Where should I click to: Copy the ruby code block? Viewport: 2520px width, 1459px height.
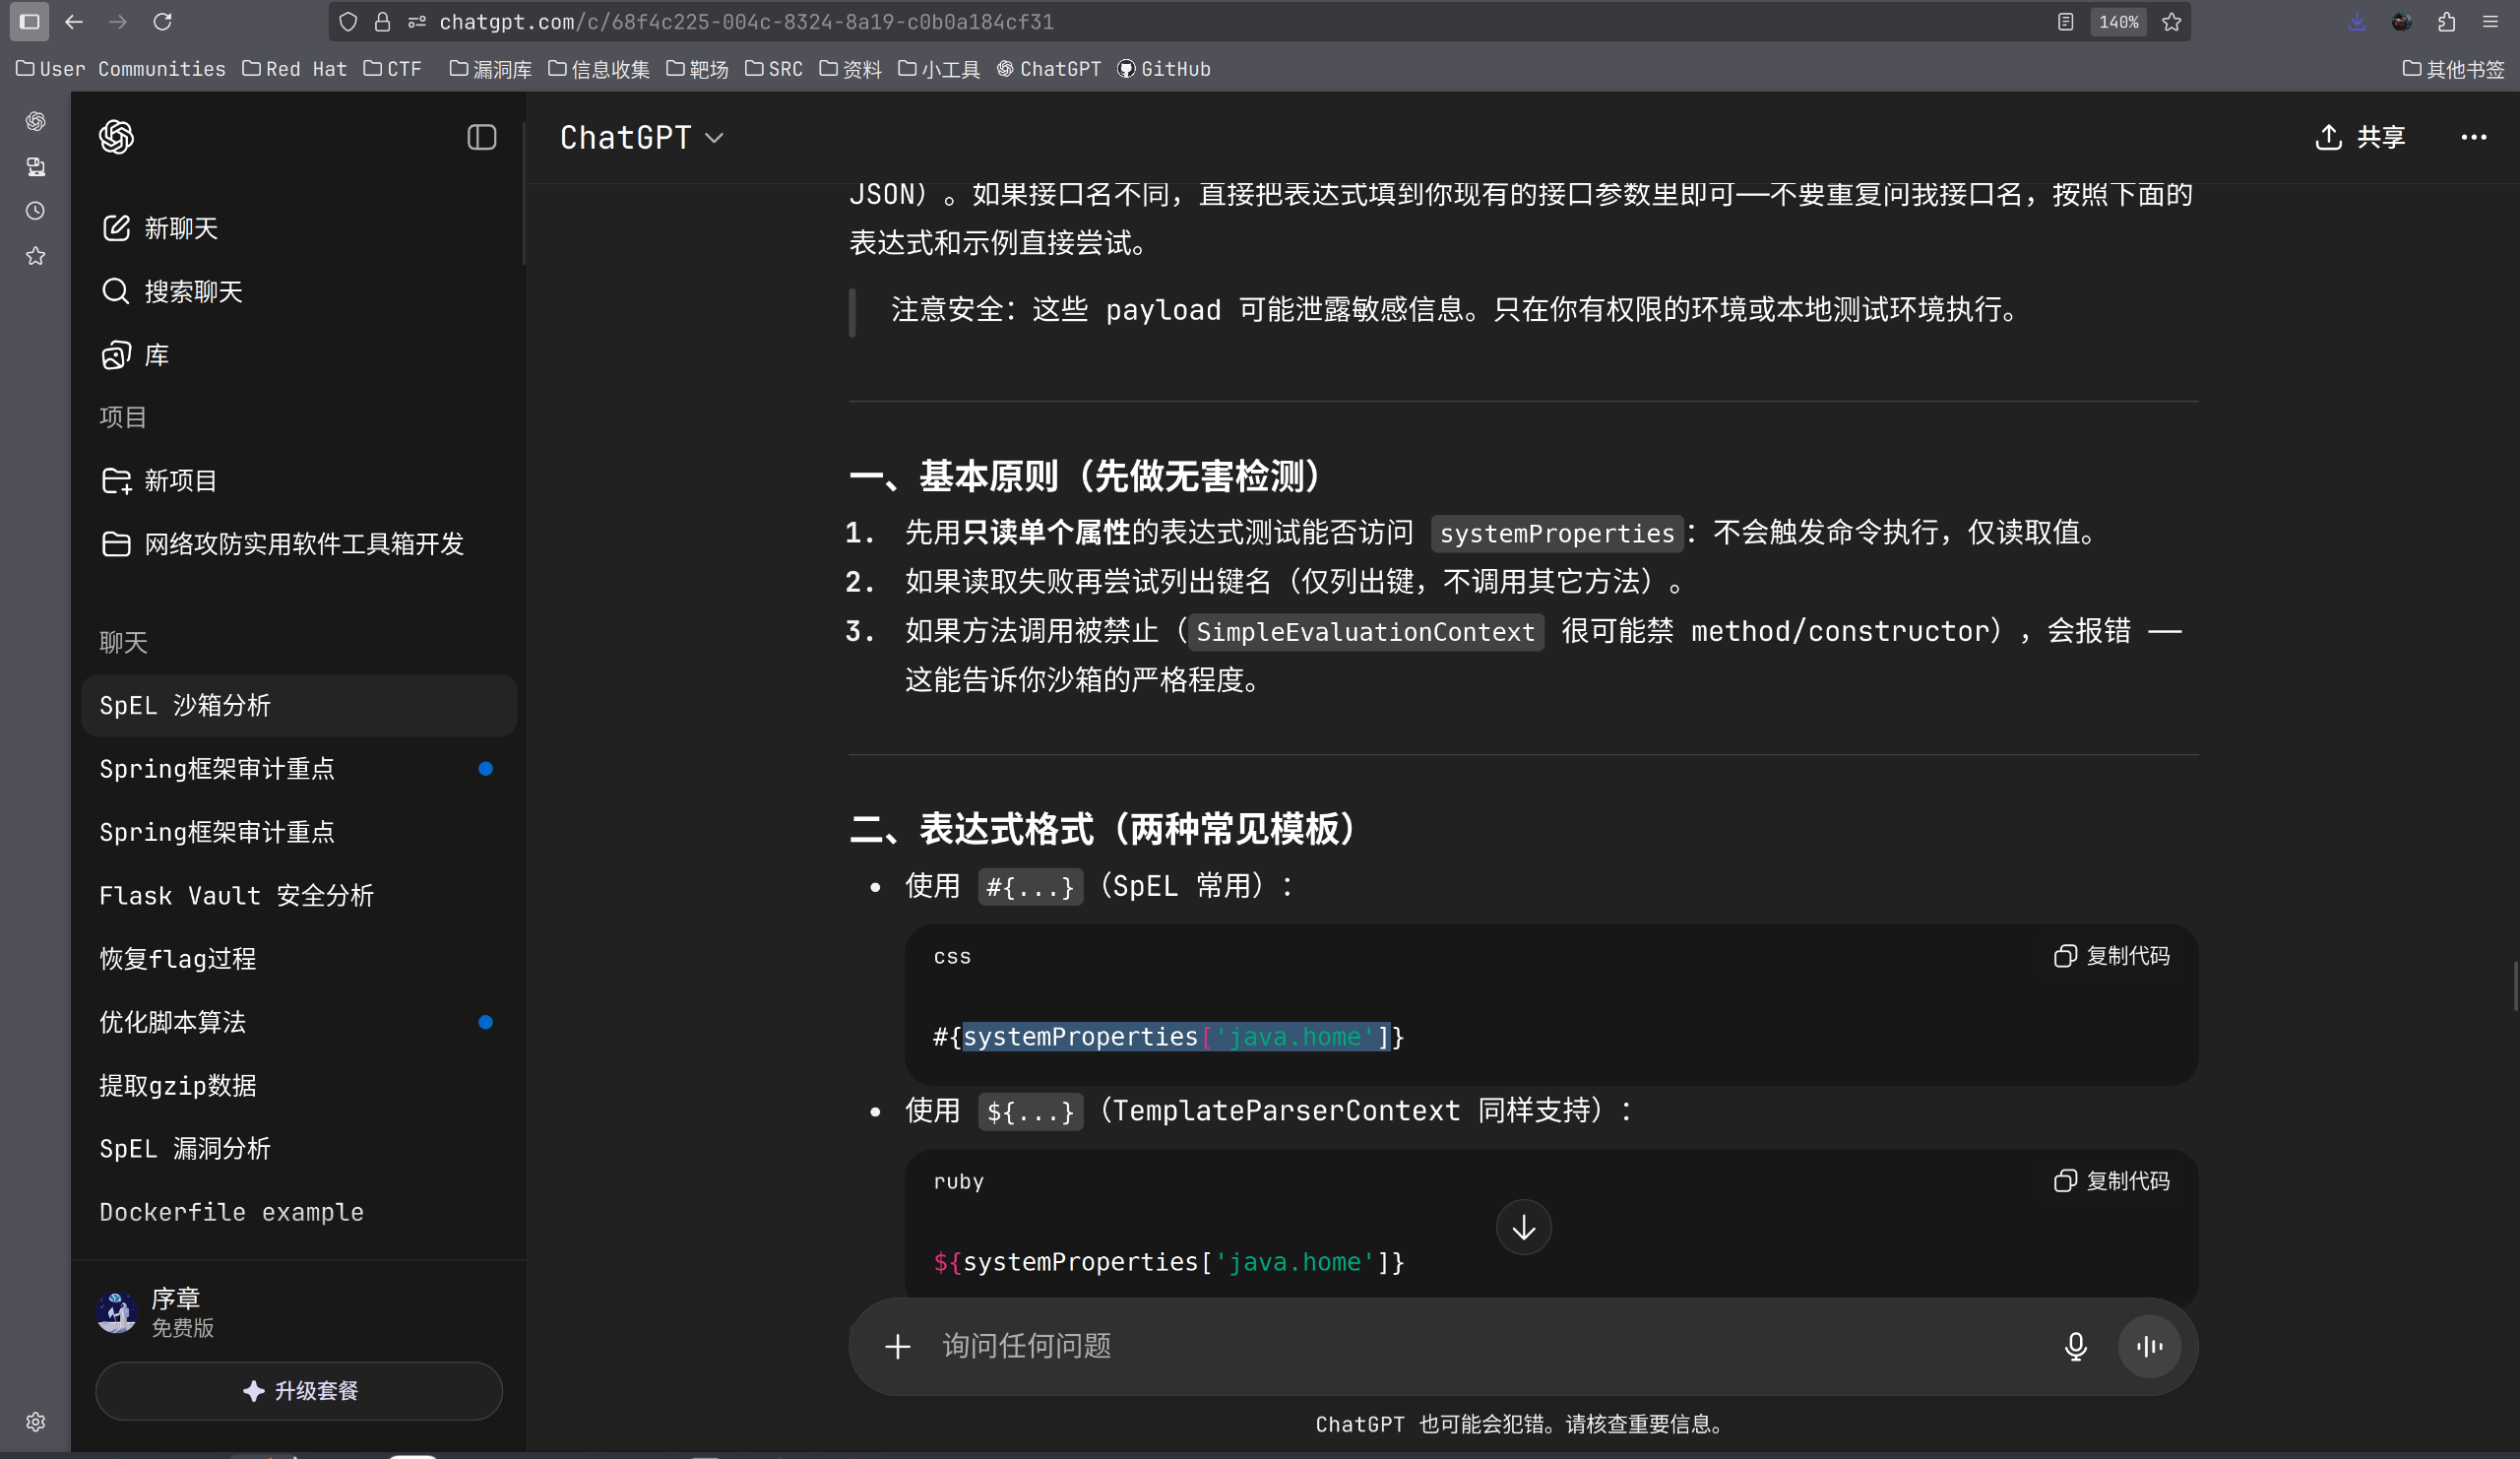(x=2111, y=1181)
